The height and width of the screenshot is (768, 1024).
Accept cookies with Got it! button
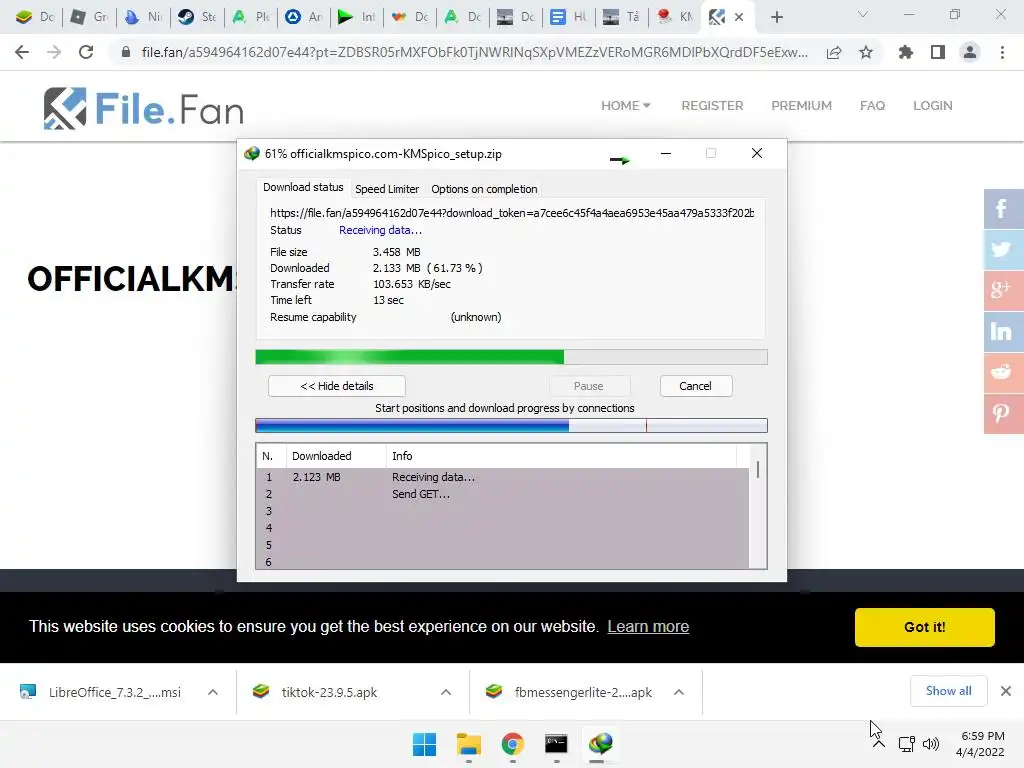tap(925, 627)
